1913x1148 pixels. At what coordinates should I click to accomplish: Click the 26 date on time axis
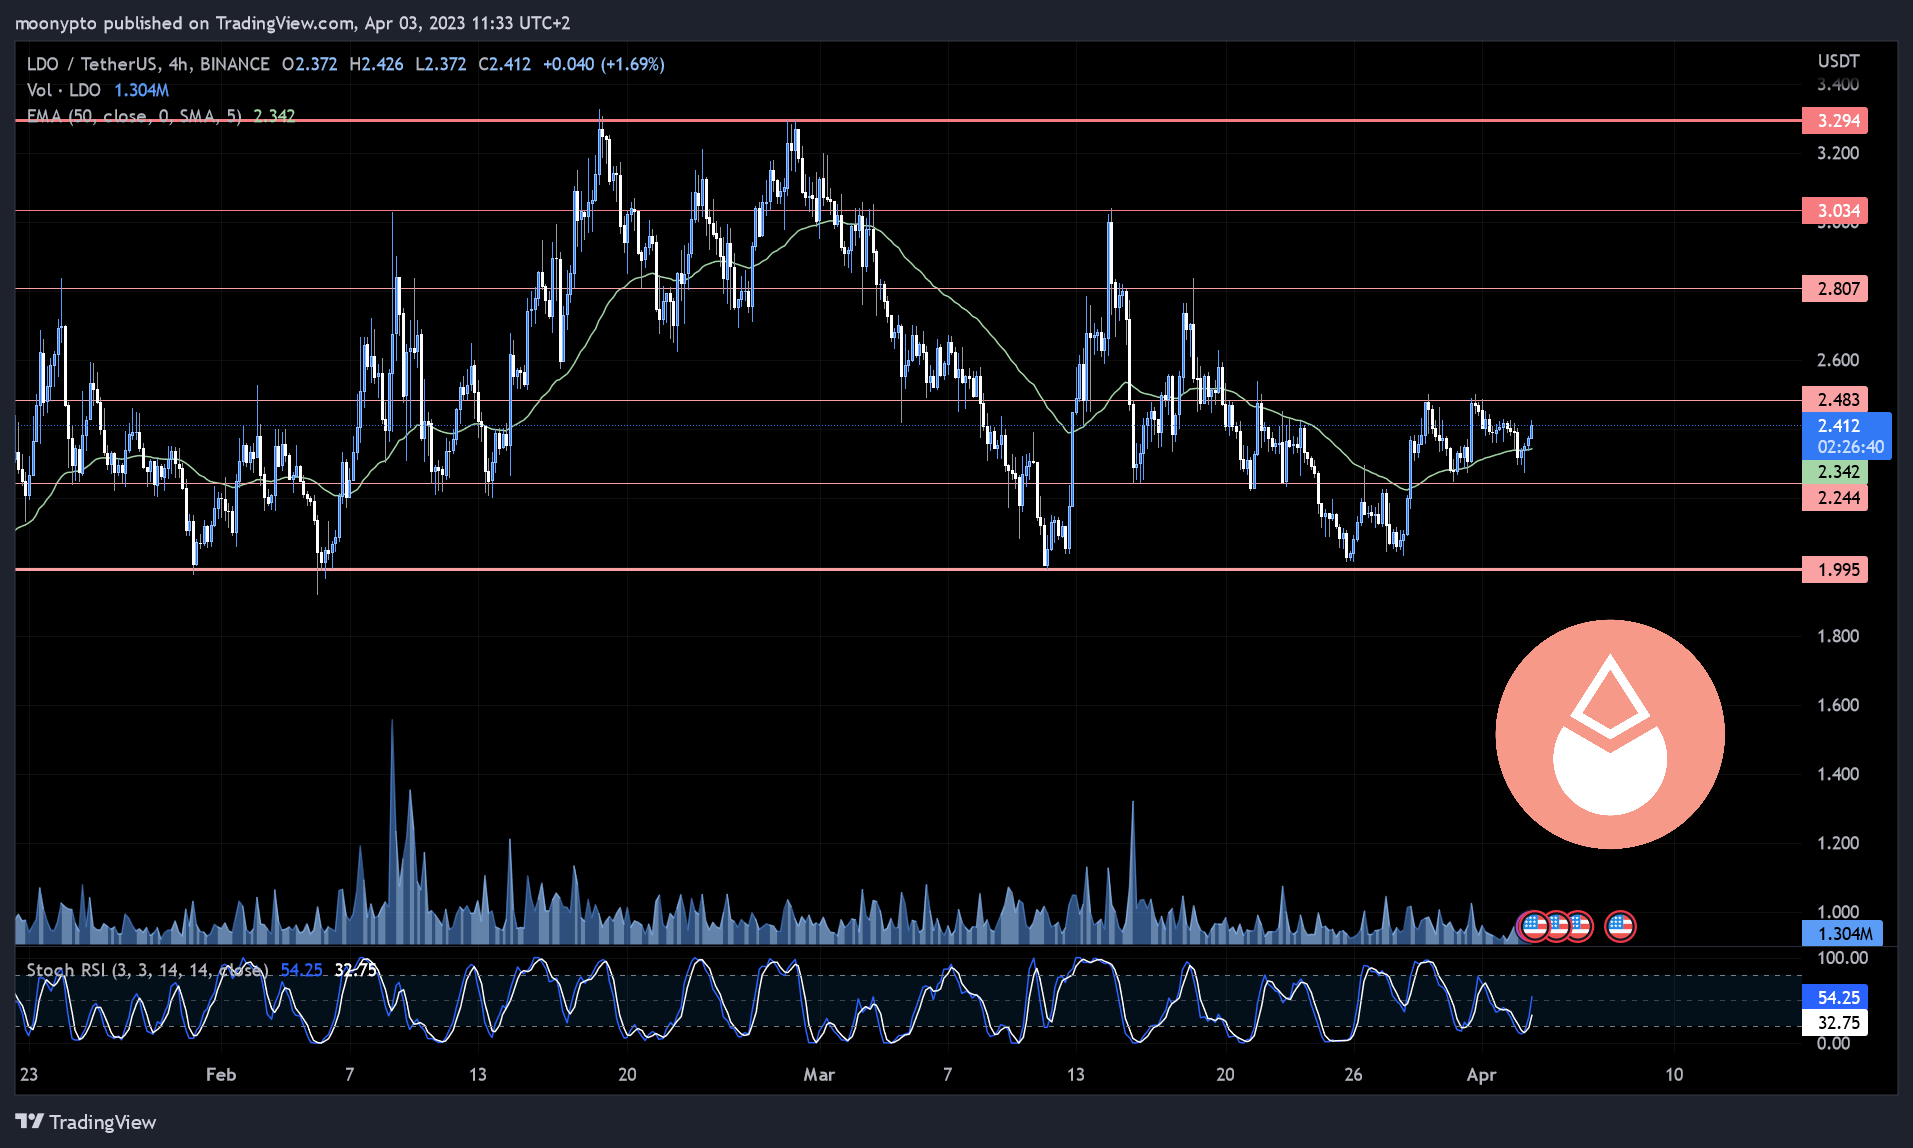pos(1353,1075)
